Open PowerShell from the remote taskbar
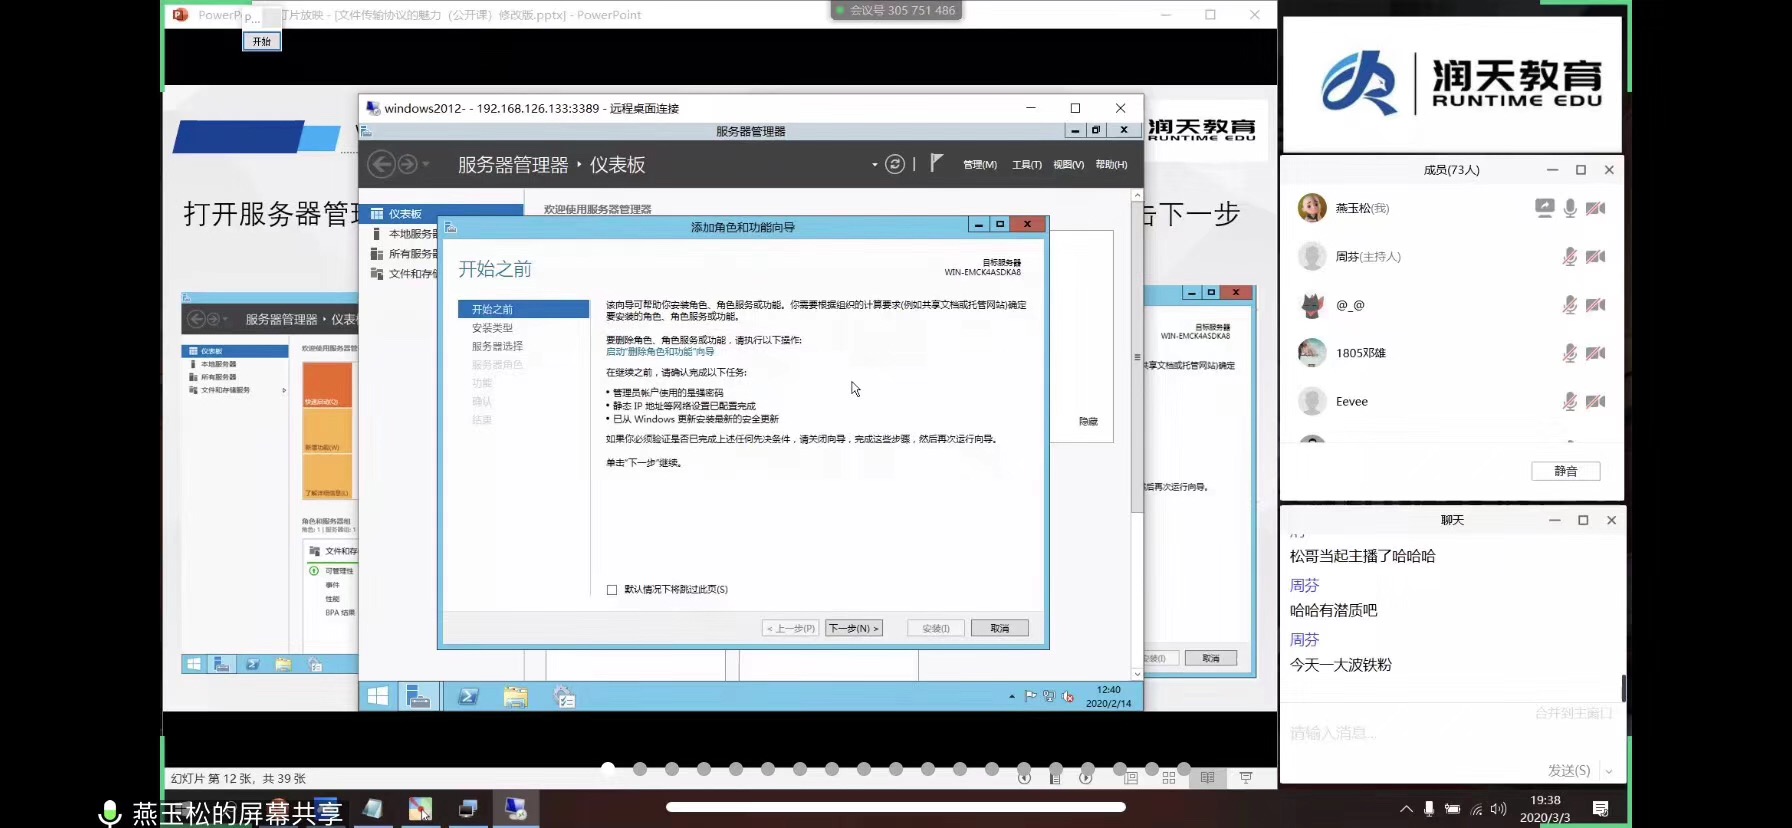 468,697
